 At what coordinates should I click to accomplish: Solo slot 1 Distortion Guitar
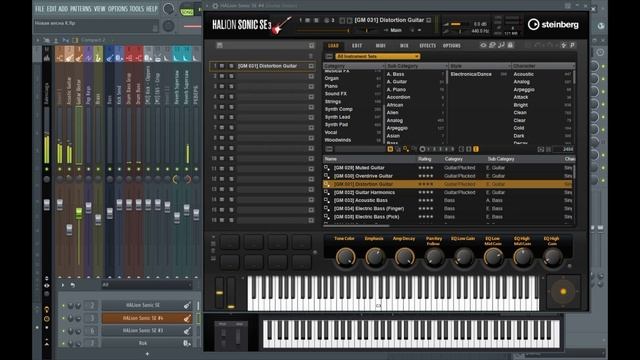pyautogui.click(x=231, y=66)
